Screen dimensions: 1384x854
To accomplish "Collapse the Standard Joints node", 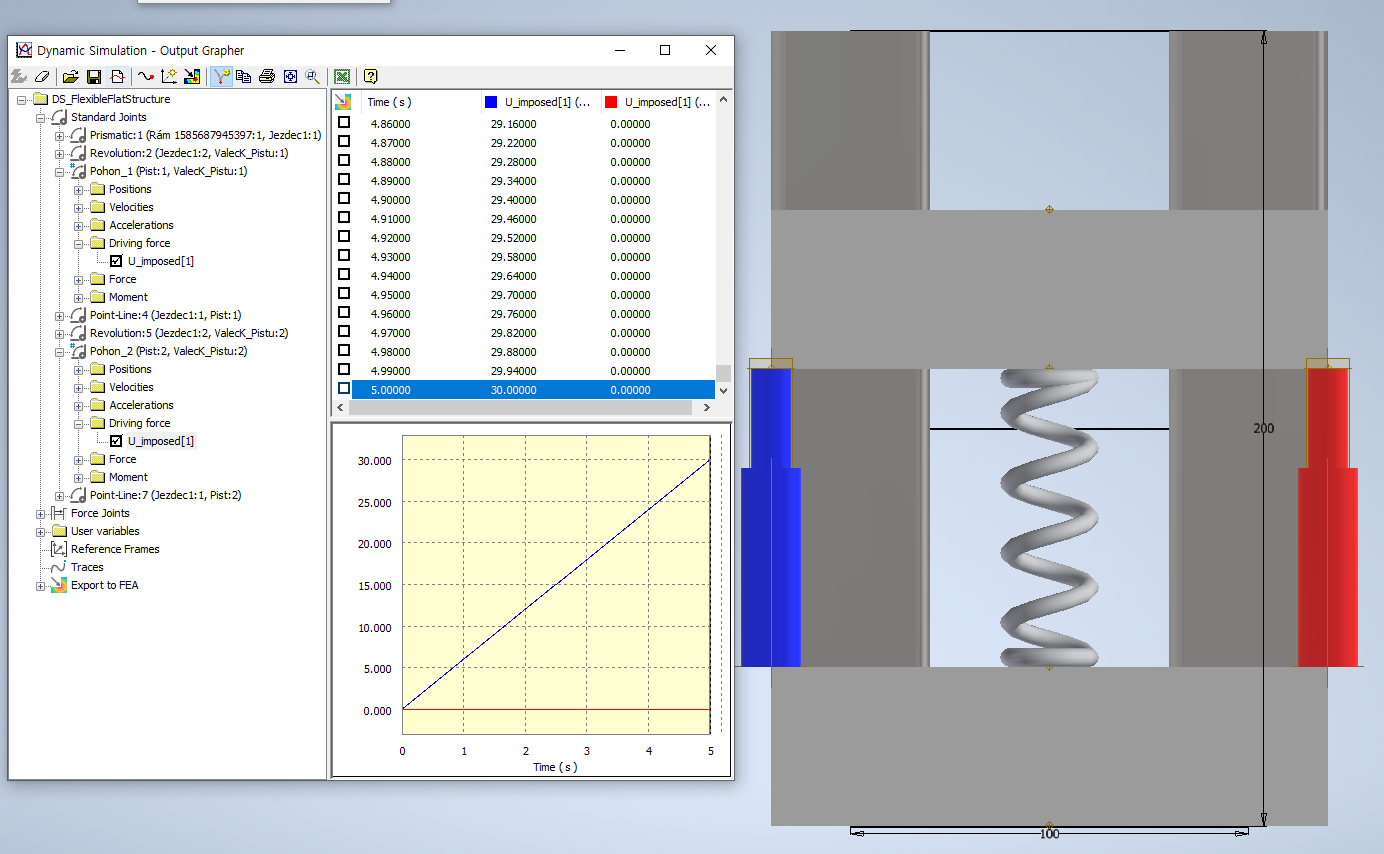I will point(40,117).
